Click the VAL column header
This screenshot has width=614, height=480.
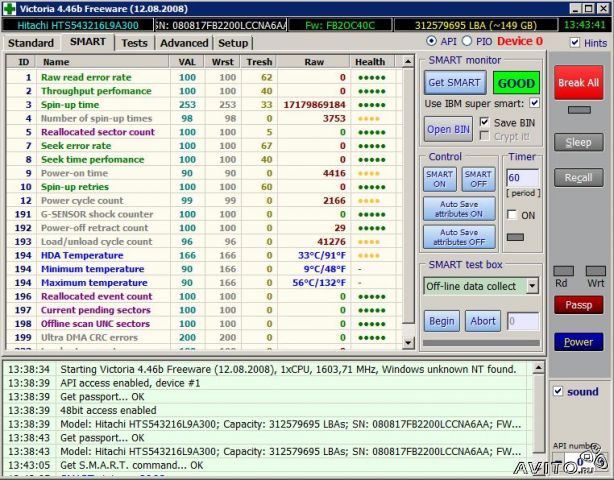pos(187,62)
